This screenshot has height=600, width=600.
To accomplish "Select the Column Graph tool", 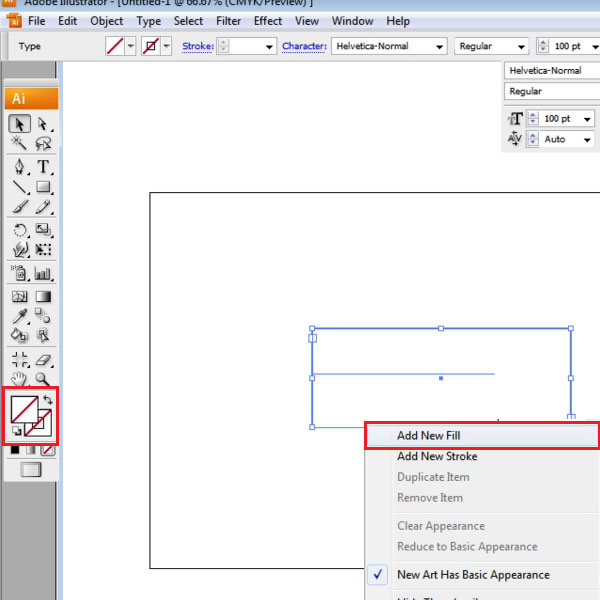I will (x=43, y=273).
